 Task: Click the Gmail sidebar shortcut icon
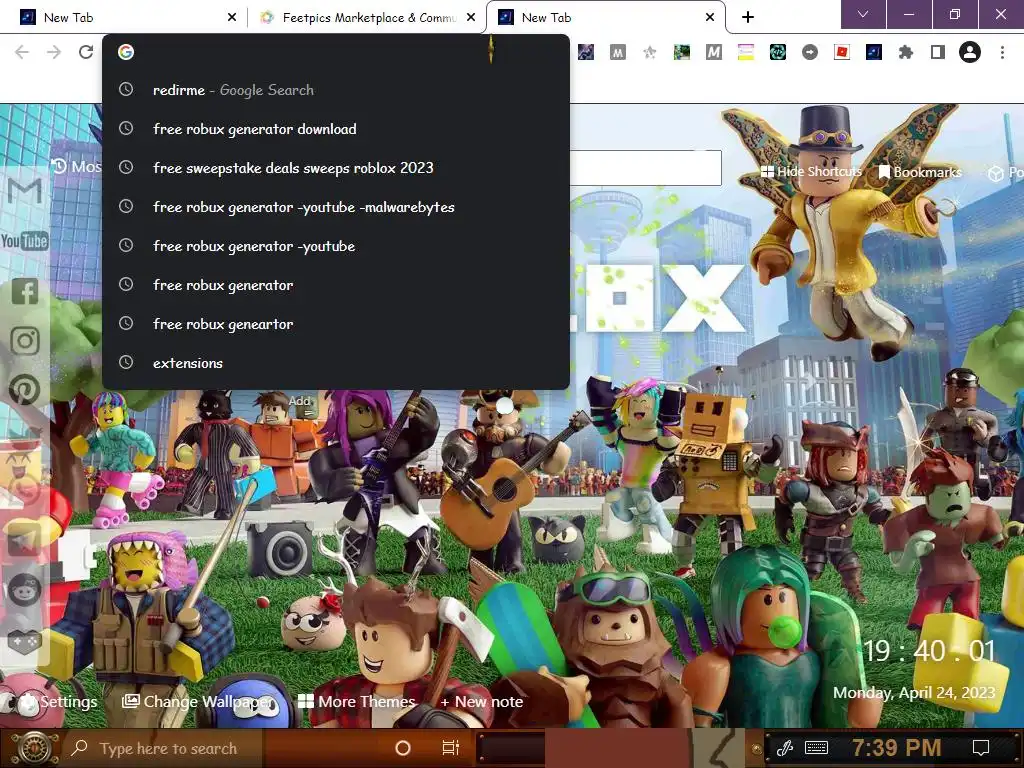(x=25, y=191)
